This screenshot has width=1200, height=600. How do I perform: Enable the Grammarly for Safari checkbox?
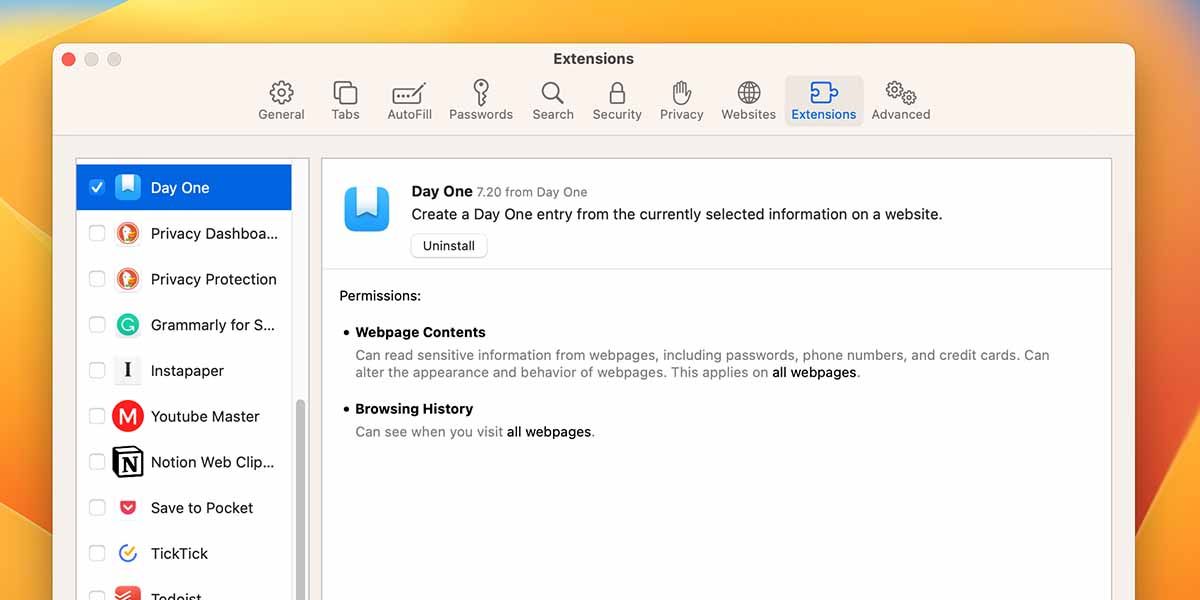coord(97,325)
